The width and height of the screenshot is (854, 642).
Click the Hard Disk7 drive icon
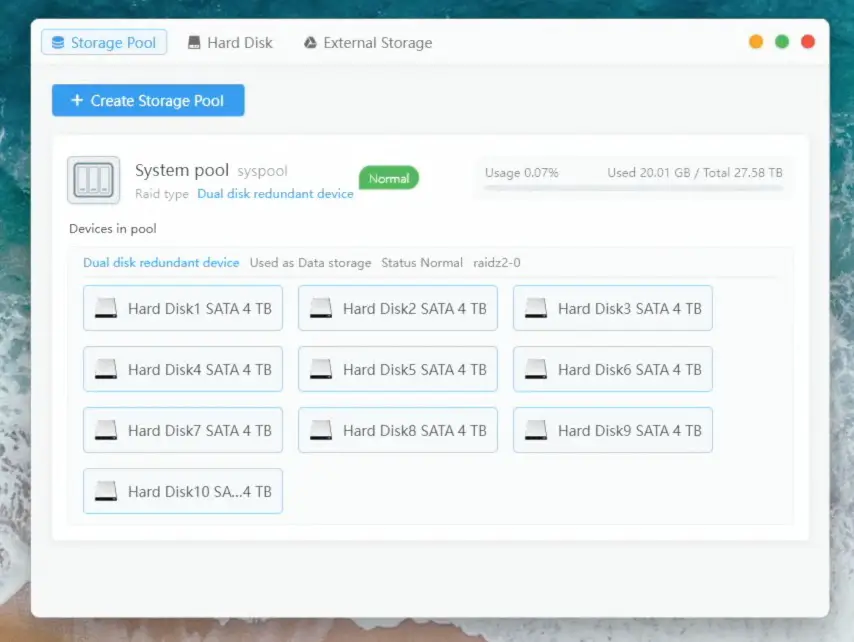(106, 431)
